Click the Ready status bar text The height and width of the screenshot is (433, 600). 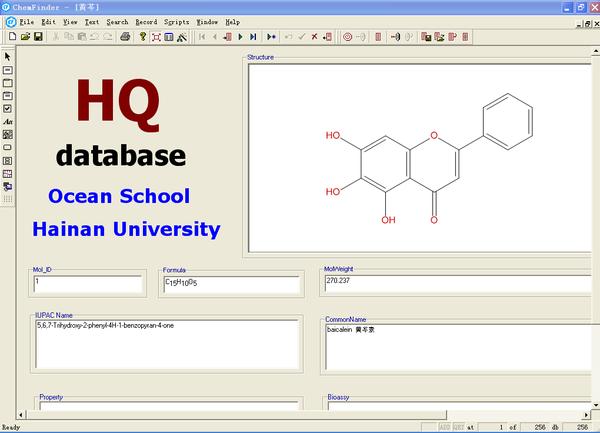11,427
